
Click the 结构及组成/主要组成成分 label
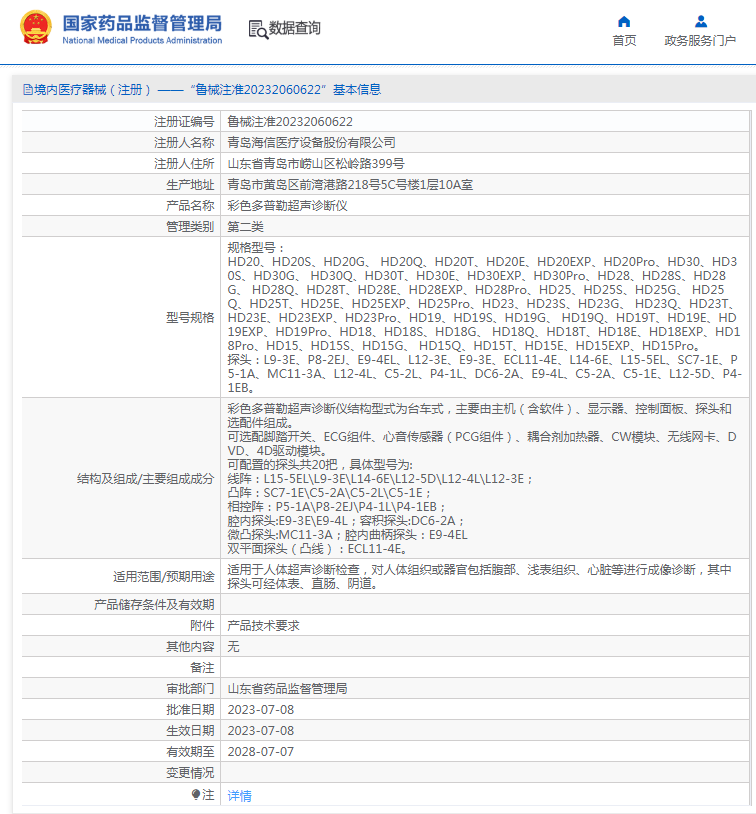point(145,479)
